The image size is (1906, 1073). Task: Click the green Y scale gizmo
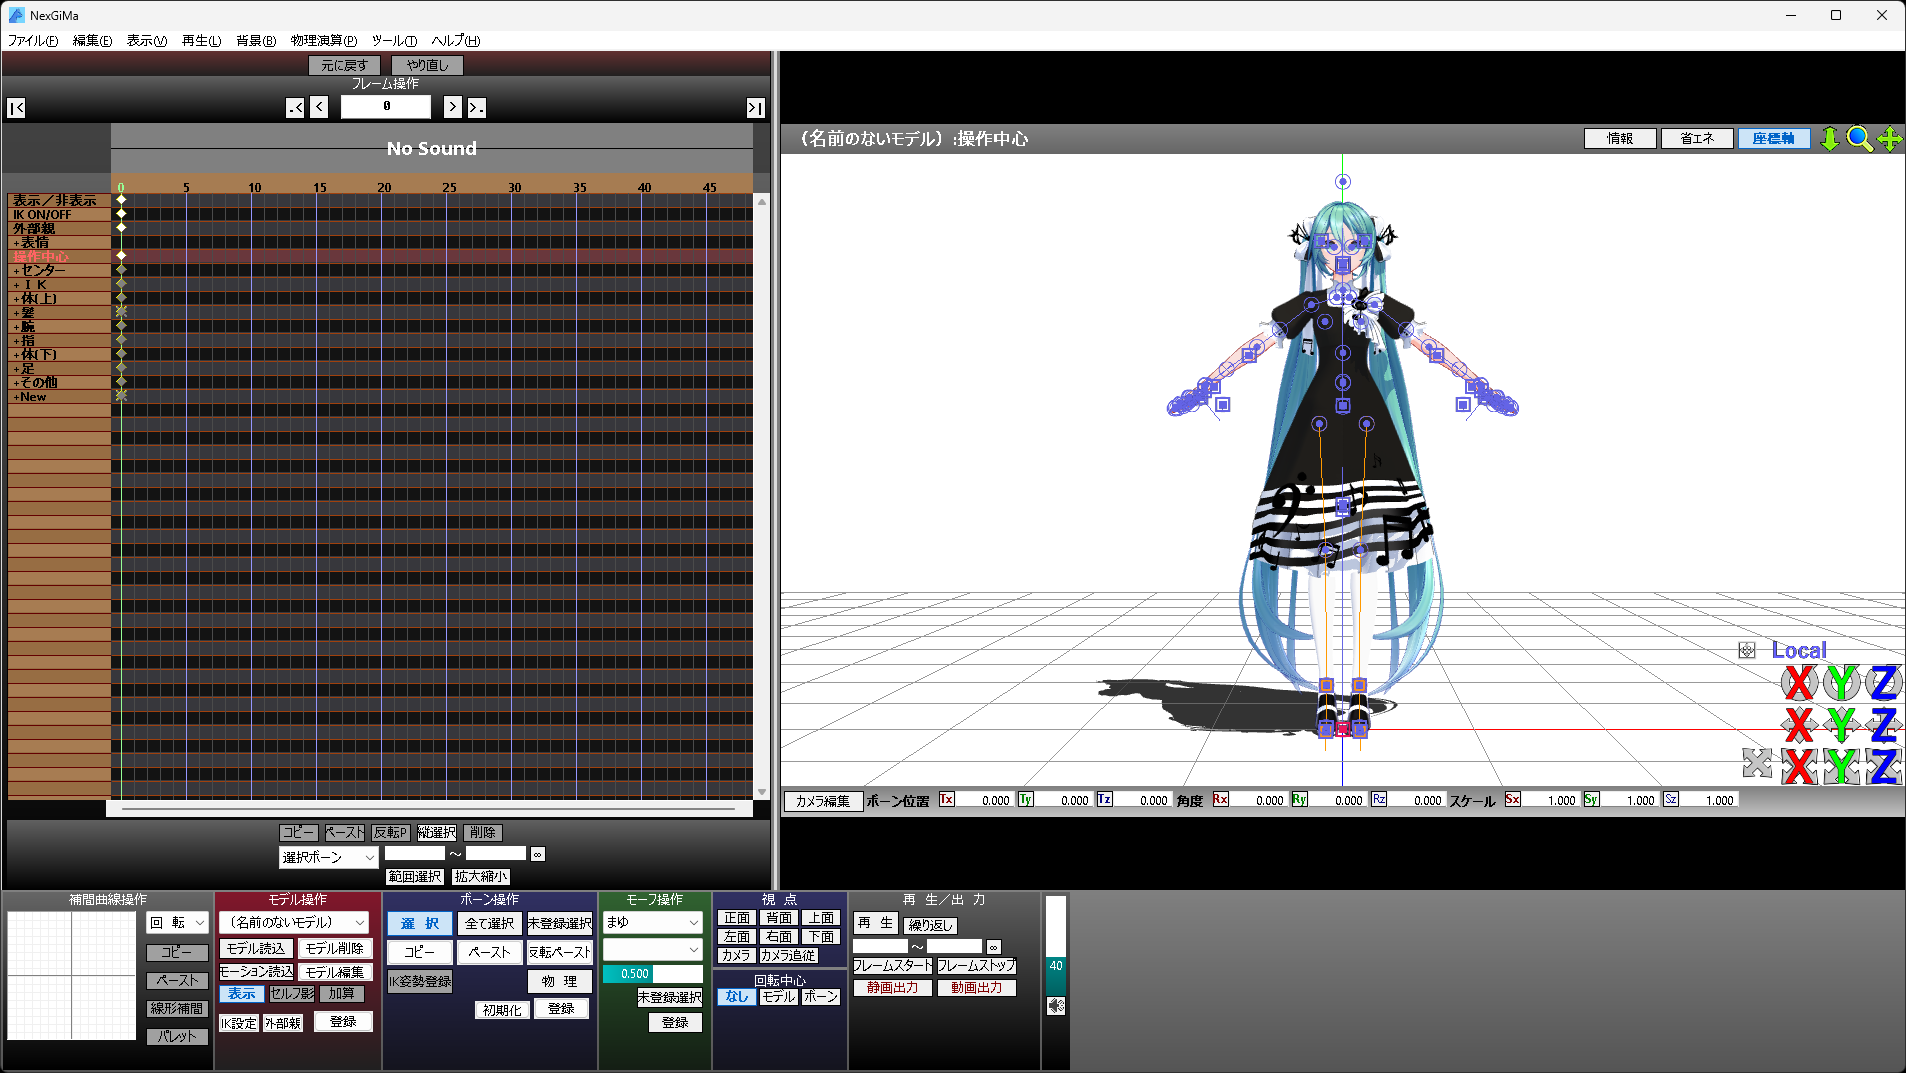tap(1841, 766)
